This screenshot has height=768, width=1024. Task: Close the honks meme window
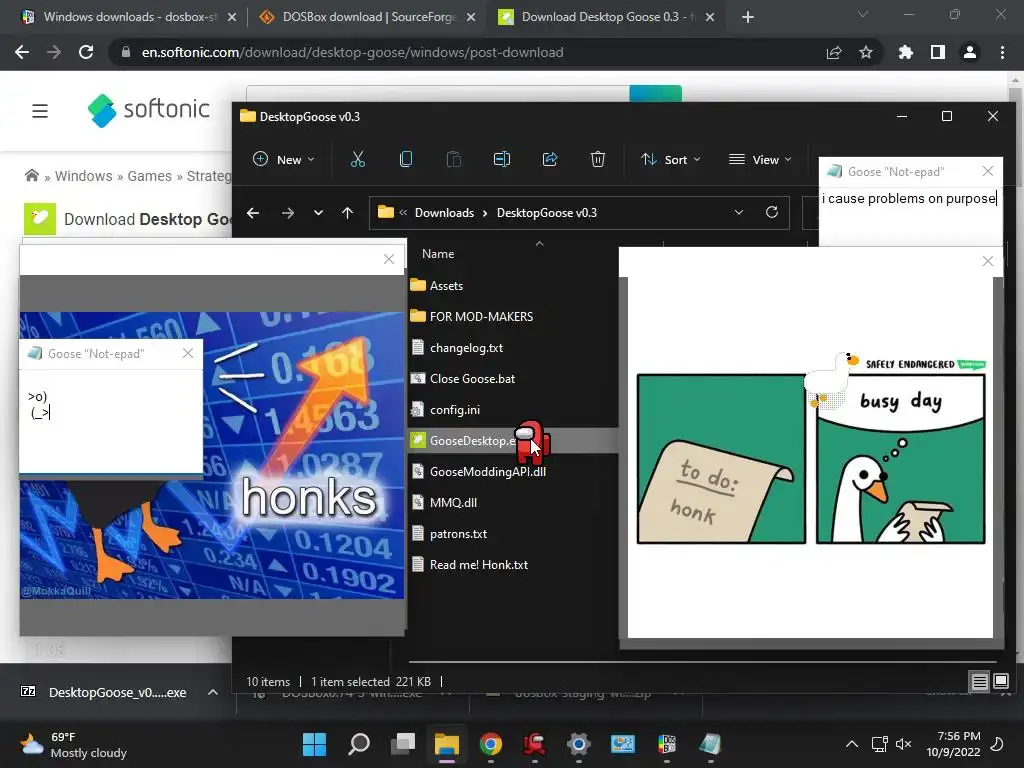389,259
